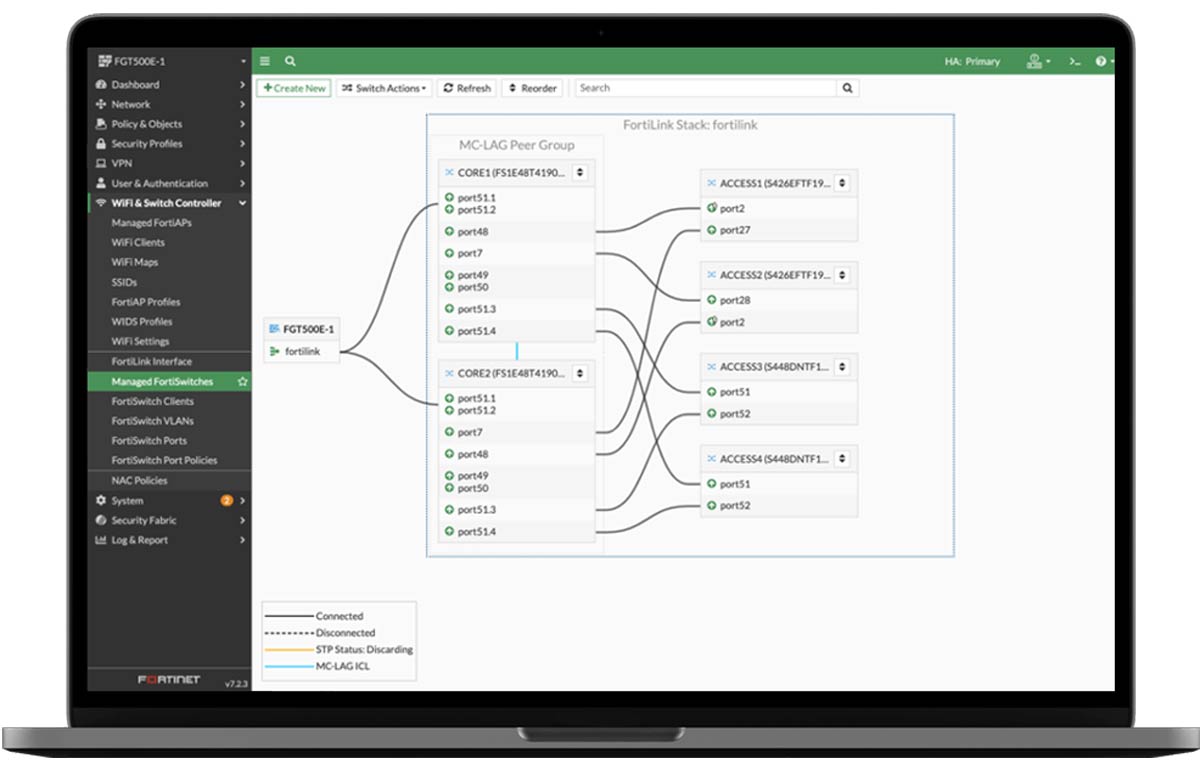Click the Security Profiles icon
The image size is (1200, 775).
coord(101,144)
